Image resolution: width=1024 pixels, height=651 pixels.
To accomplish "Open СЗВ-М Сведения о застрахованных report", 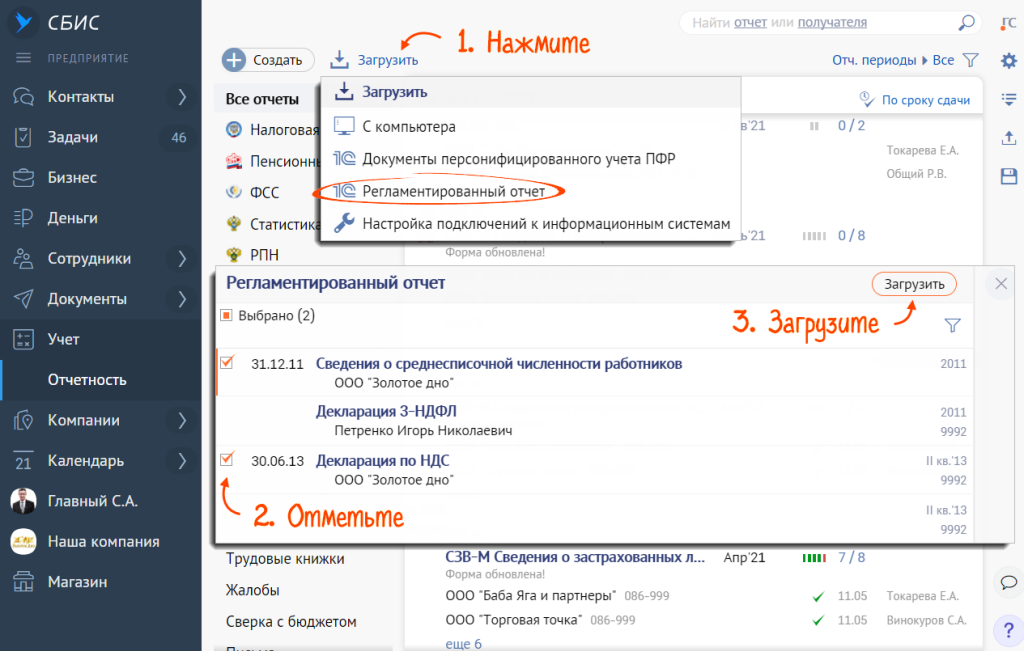I will point(575,557).
